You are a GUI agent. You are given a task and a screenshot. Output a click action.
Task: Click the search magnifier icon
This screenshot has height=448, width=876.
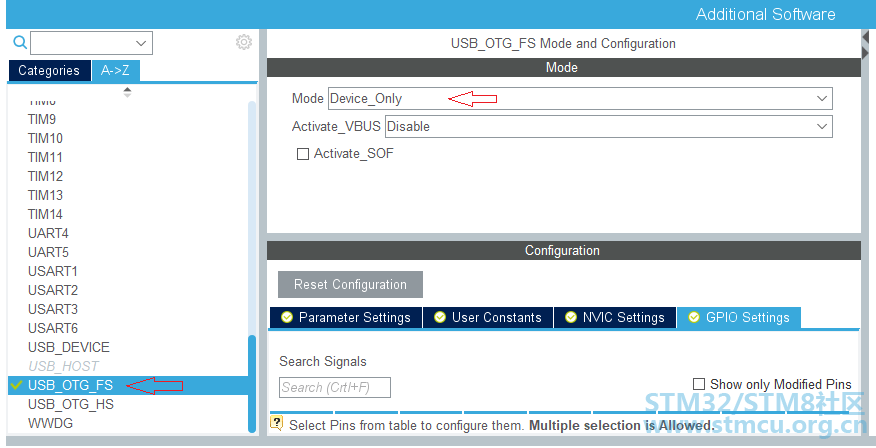20,42
